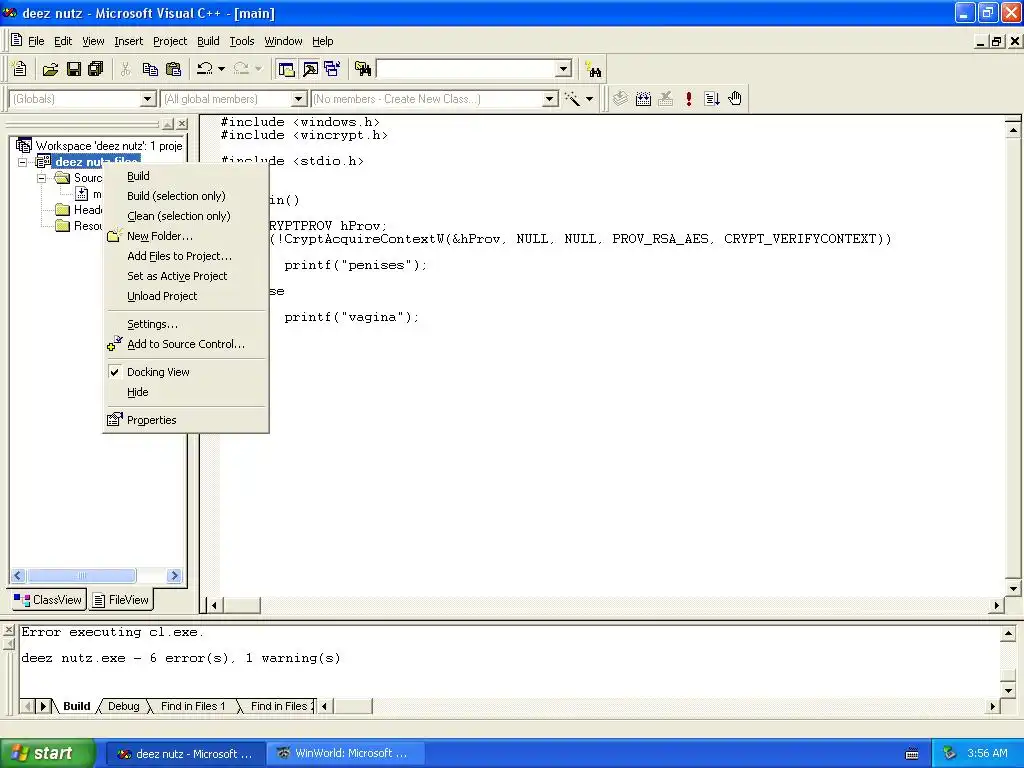Open the Build menu in menu bar
The width and height of the screenshot is (1024, 768).
208,41
